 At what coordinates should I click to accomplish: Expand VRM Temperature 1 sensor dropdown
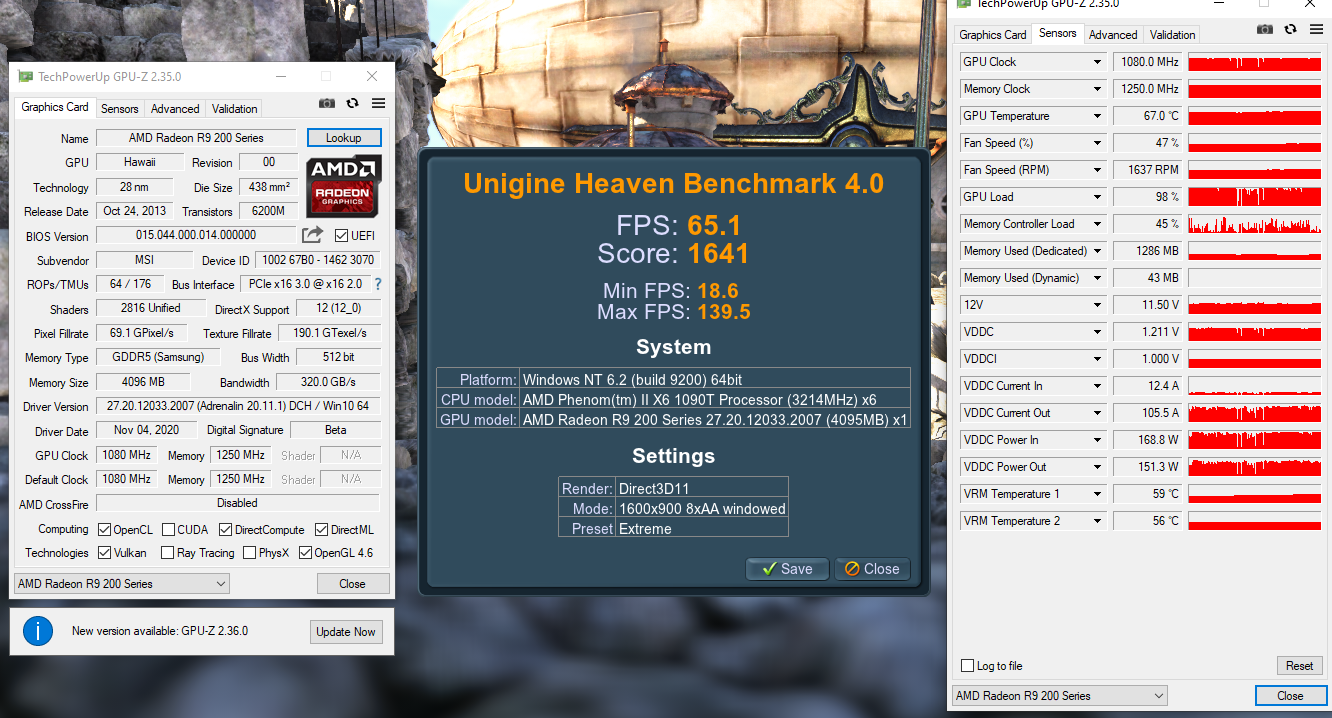point(1097,494)
